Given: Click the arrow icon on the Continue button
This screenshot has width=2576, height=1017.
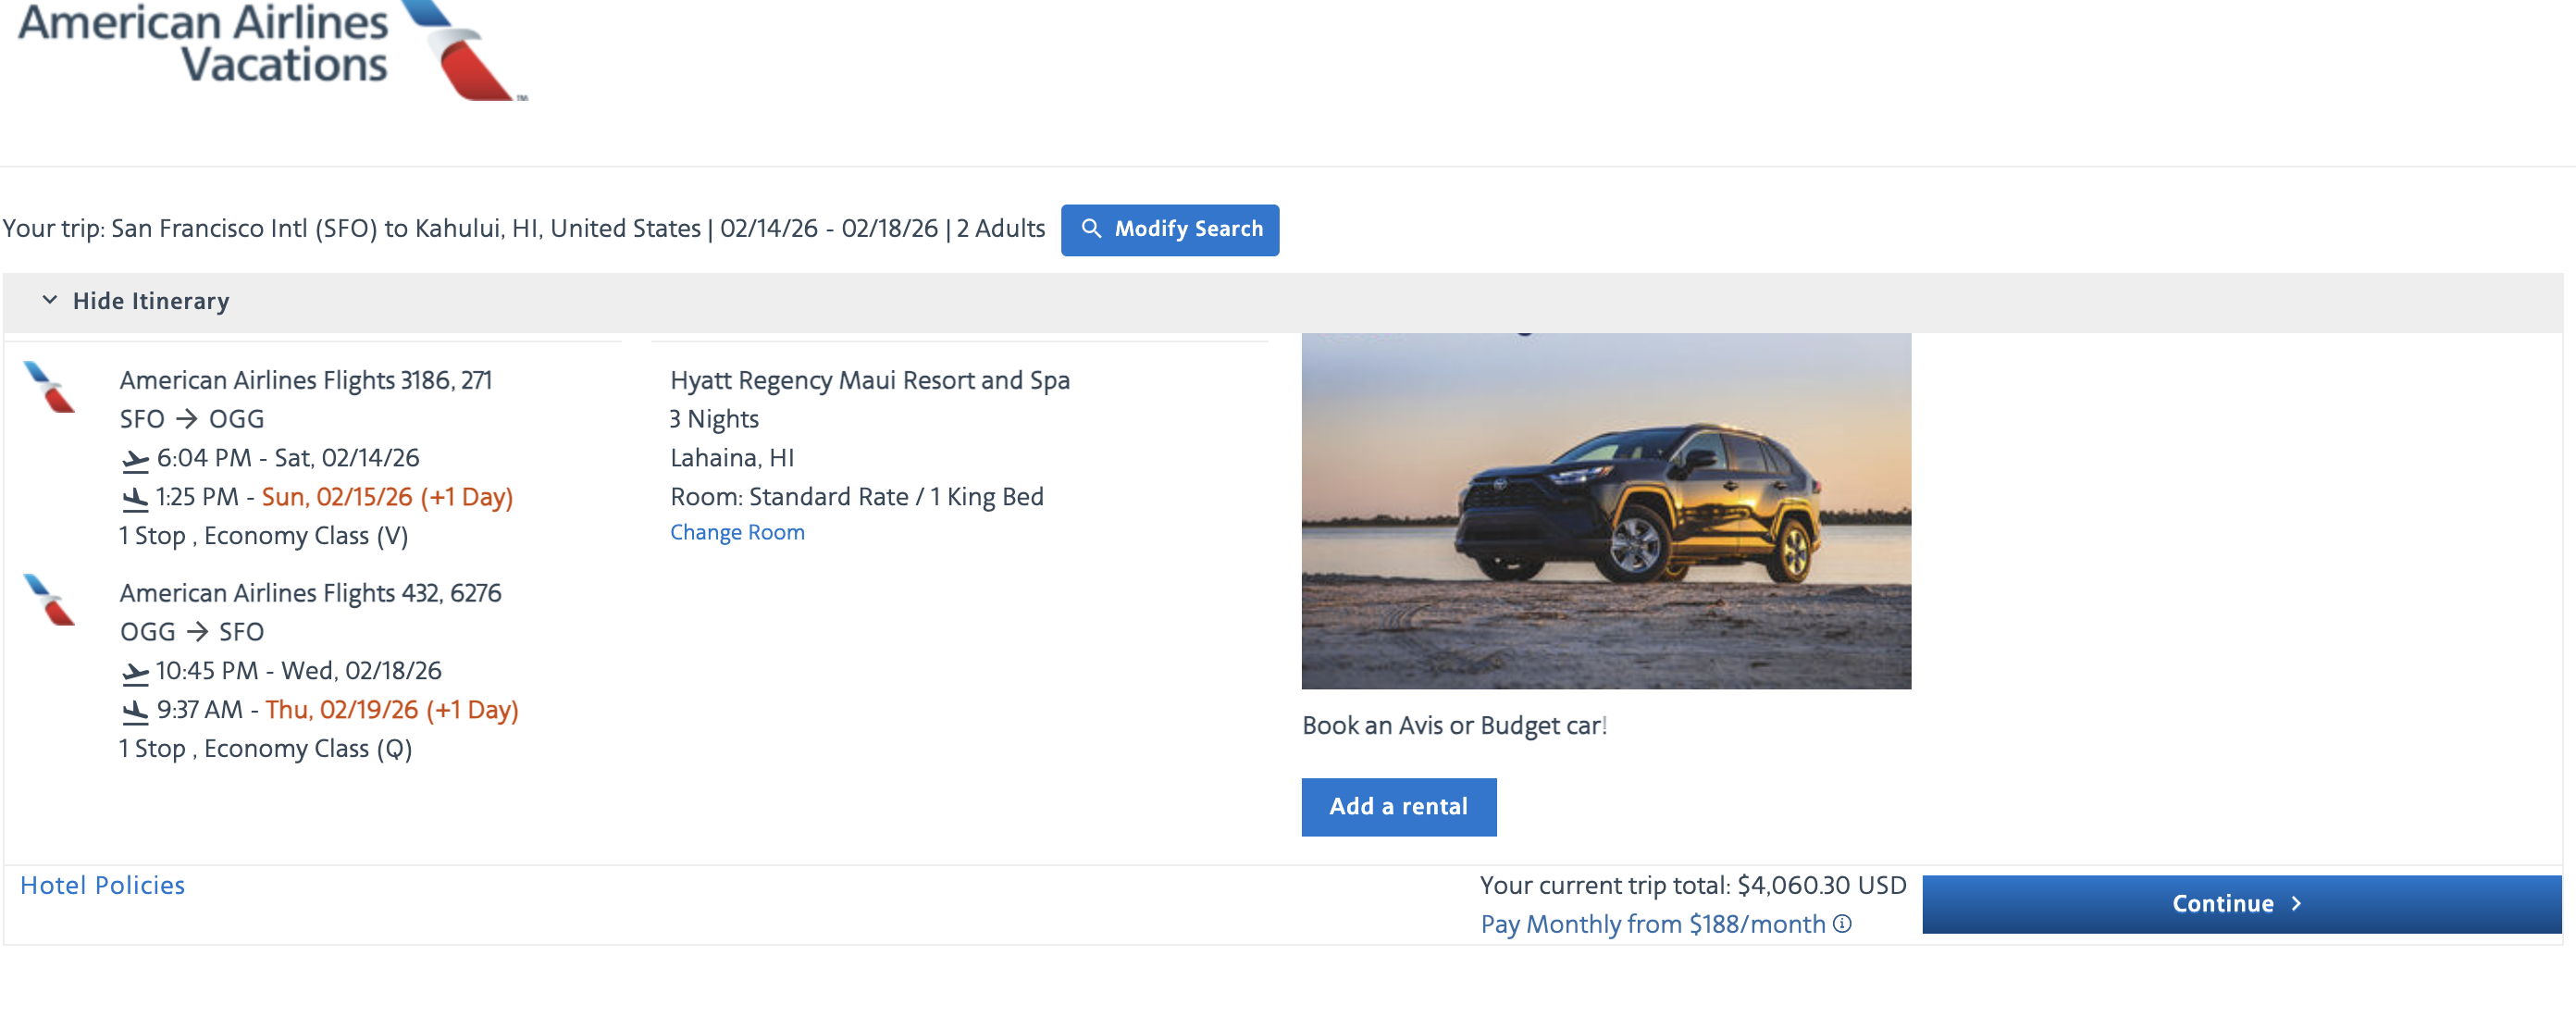Looking at the screenshot, I should coord(2297,904).
